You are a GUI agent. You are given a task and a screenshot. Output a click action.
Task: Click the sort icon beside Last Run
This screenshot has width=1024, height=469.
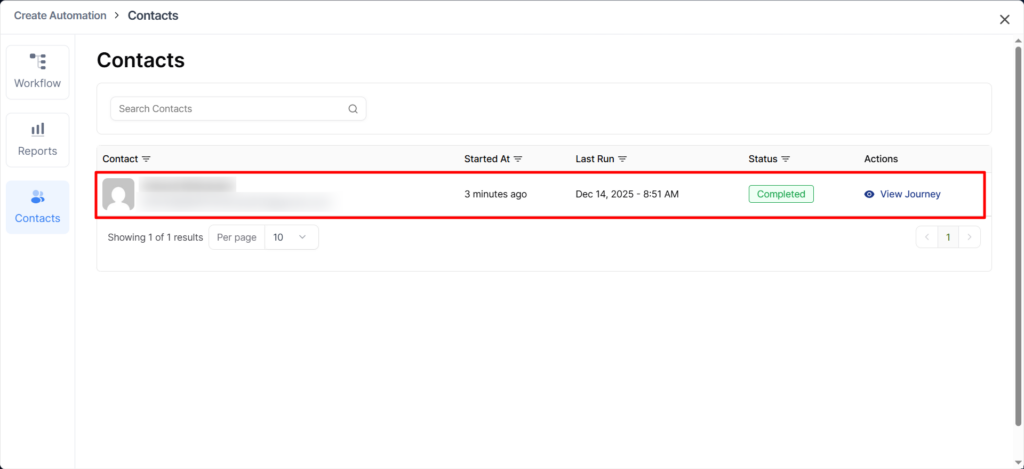(x=622, y=159)
